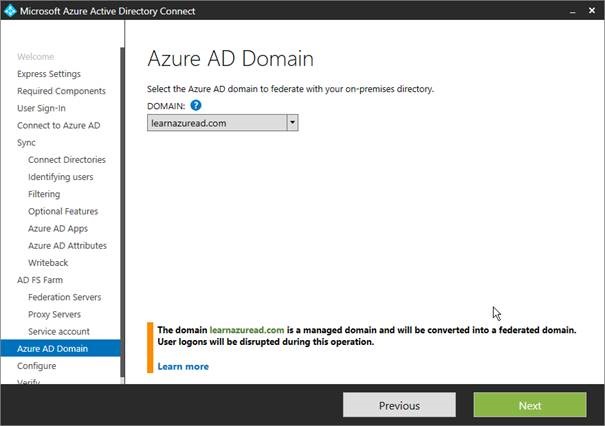Select the Sync step in sidebar
The width and height of the screenshot is (605, 426).
[x=26, y=142]
